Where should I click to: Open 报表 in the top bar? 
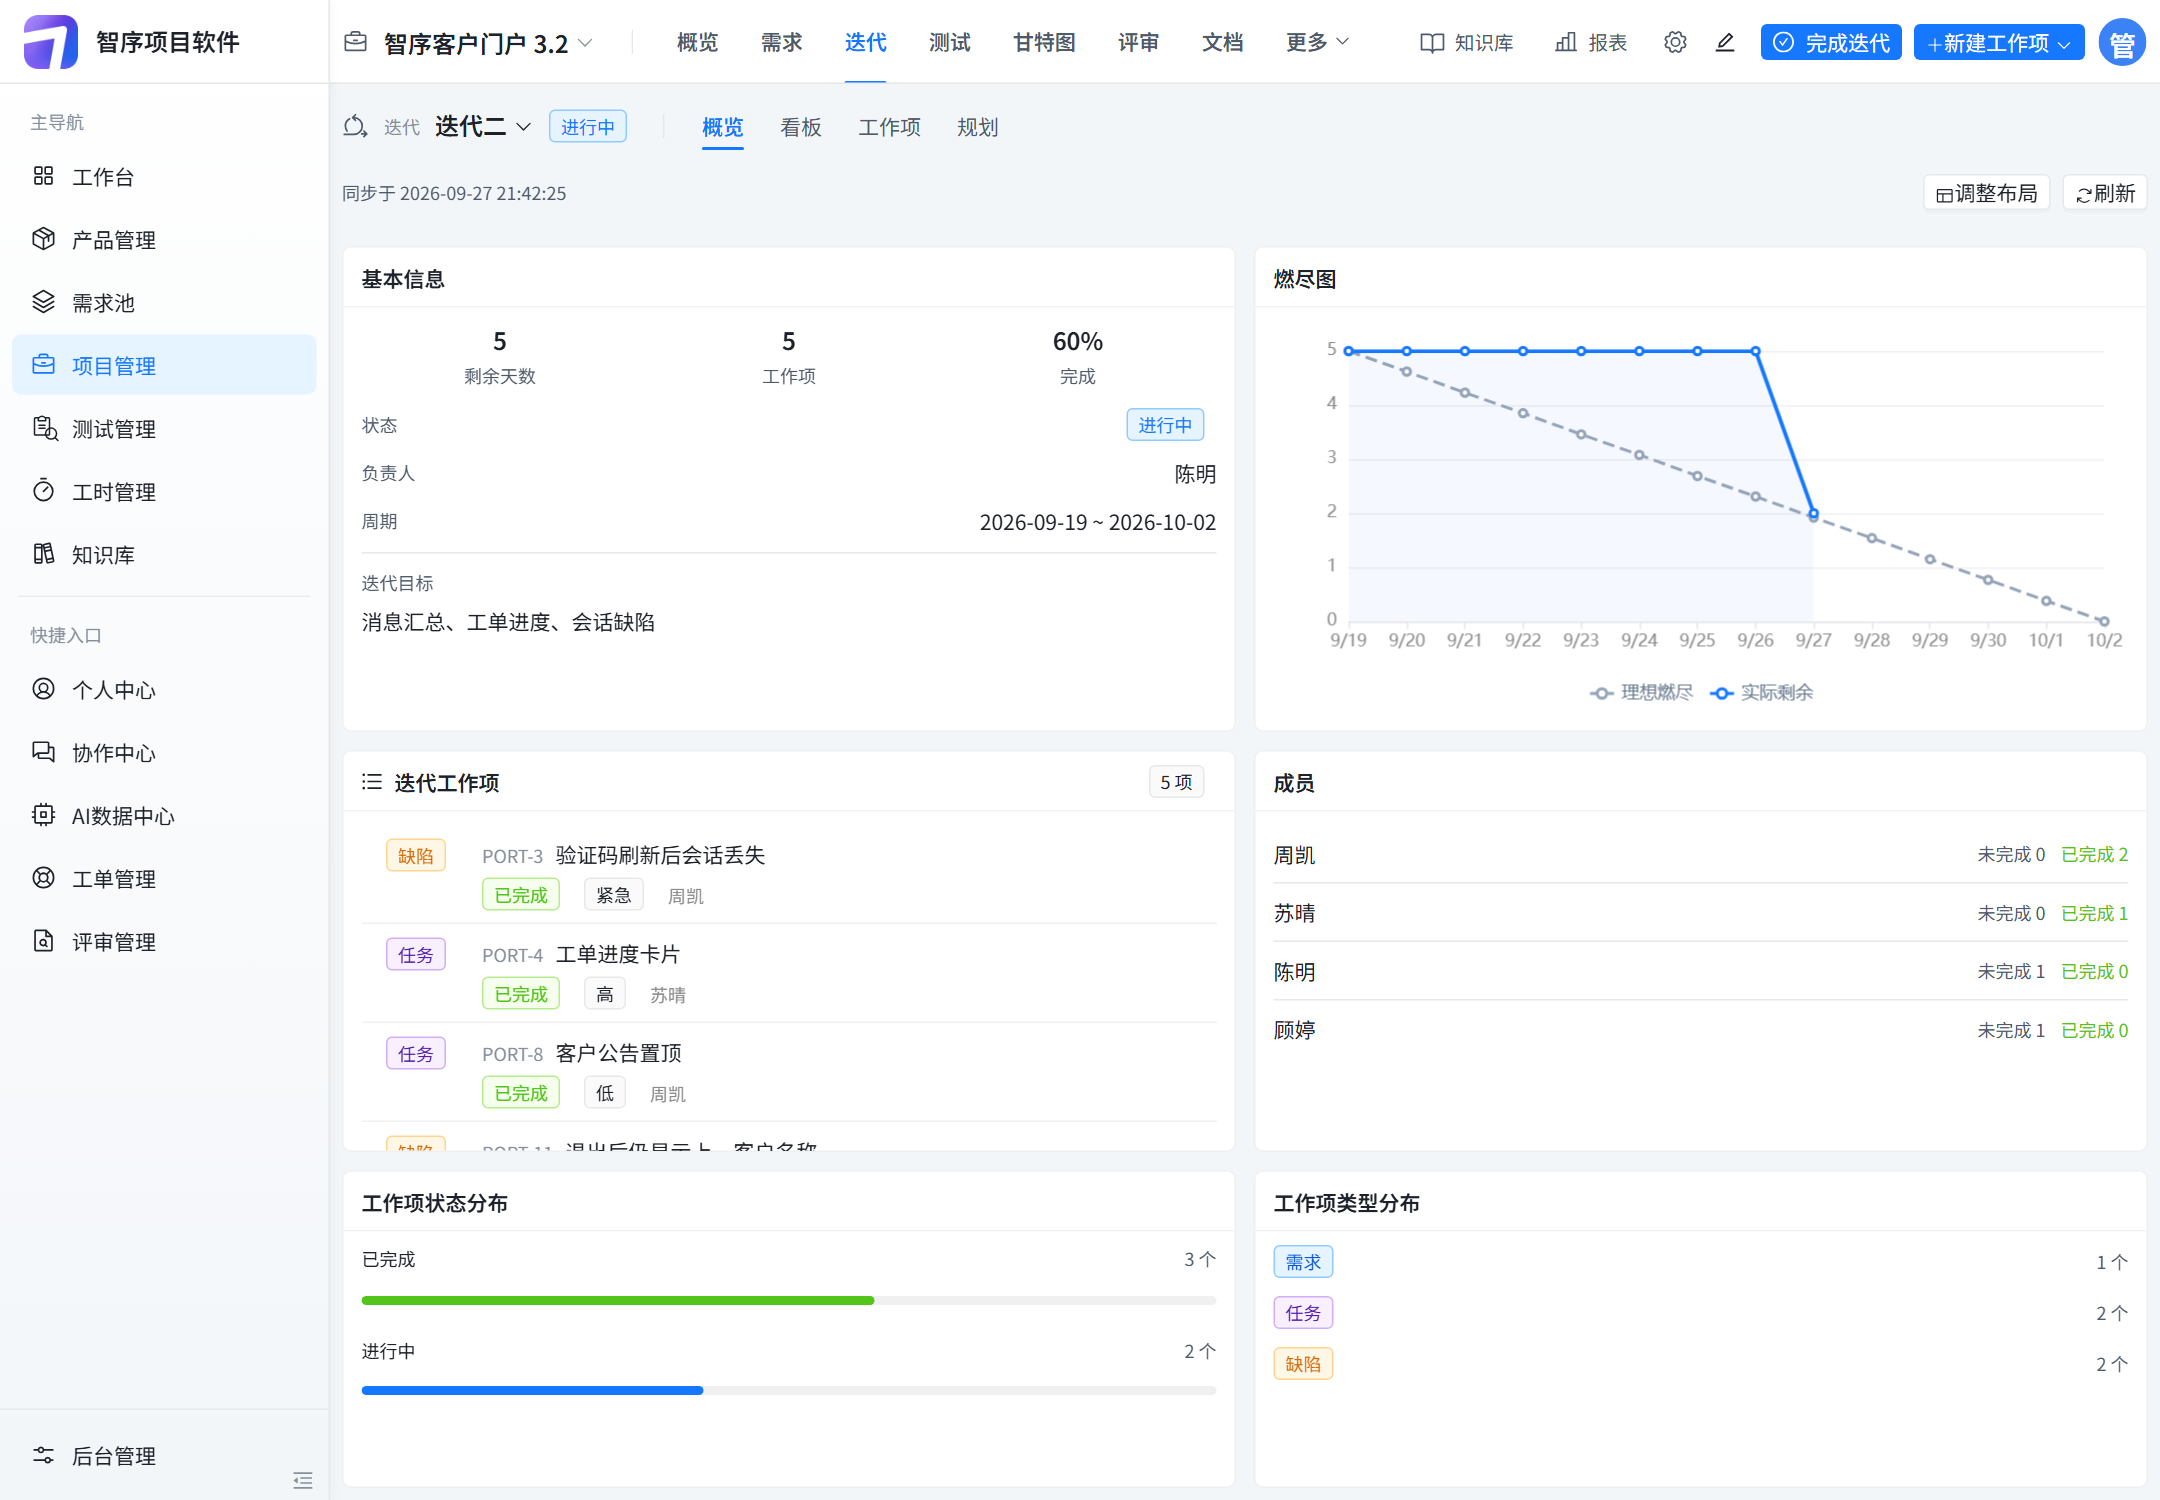click(1591, 42)
